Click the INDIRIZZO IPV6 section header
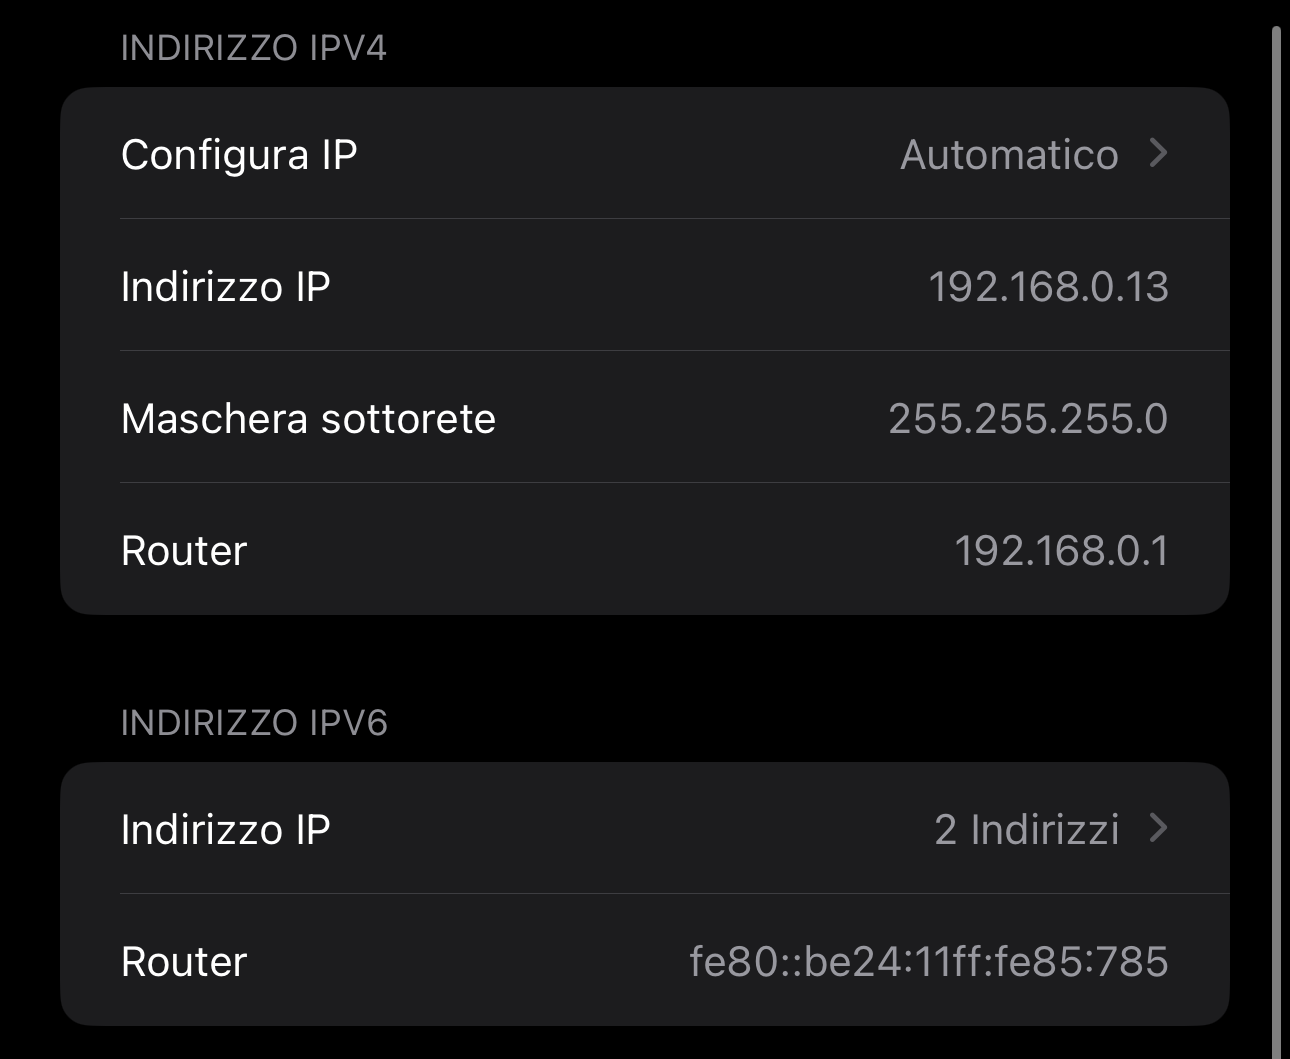The width and height of the screenshot is (1290, 1059). [254, 723]
